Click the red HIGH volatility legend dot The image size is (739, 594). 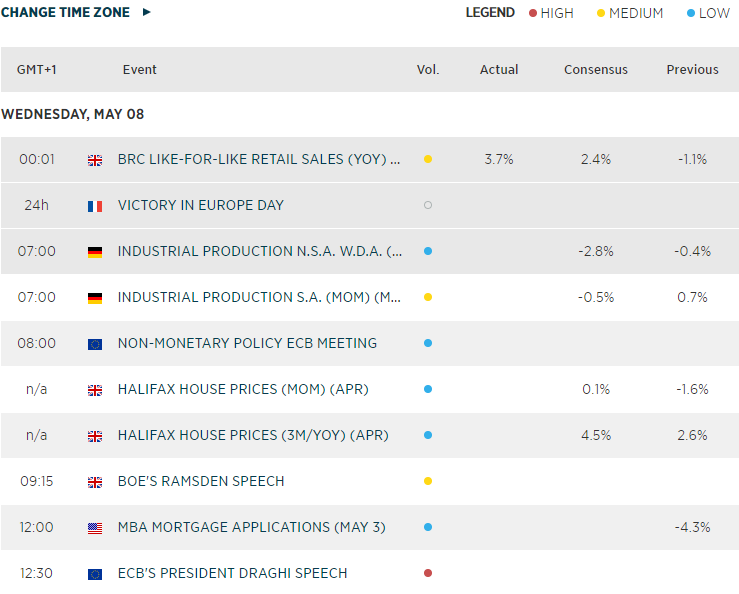pos(532,13)
